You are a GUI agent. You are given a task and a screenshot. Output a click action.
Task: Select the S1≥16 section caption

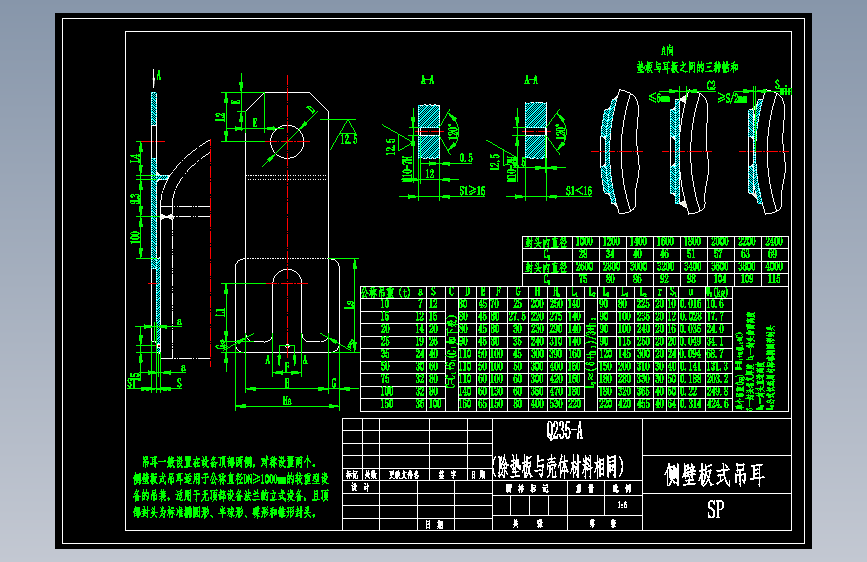click(x=472, y=191)
